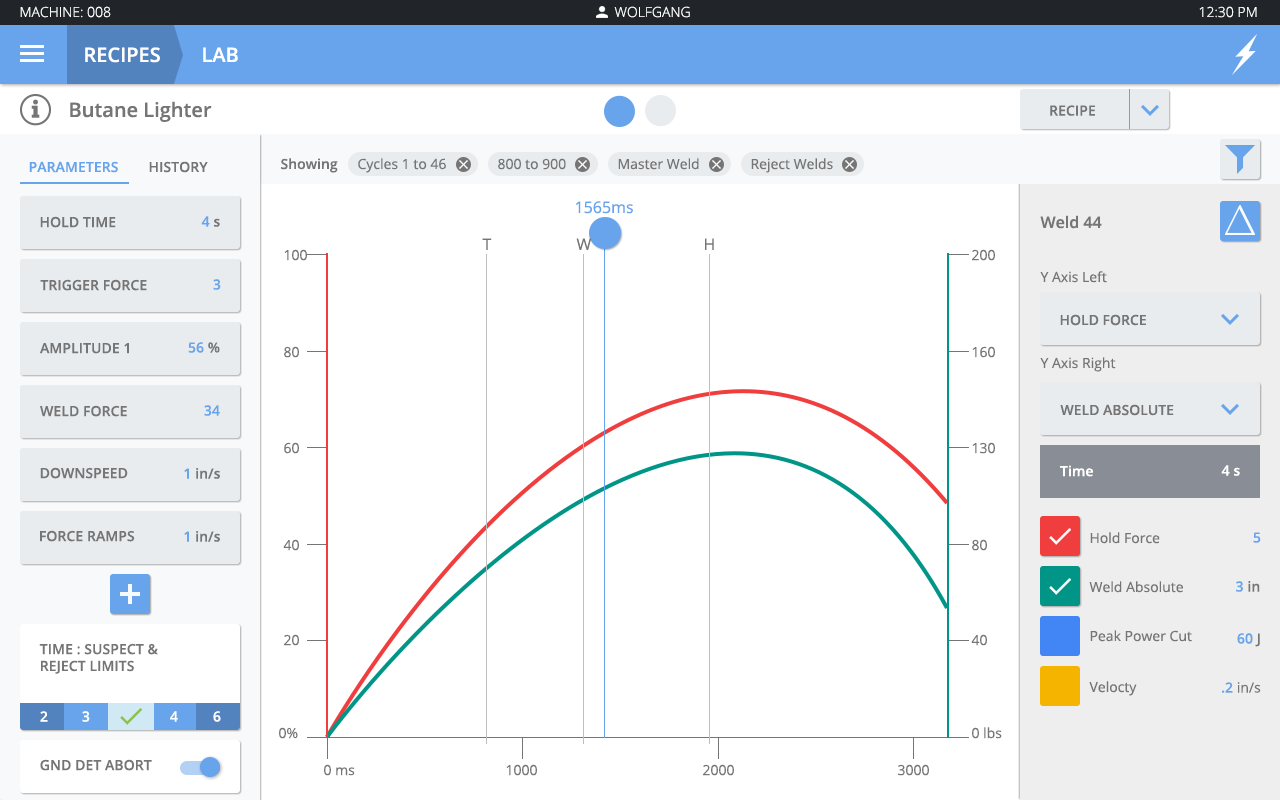
Task: Select reject limit value 6
Action: coord(217,716)
